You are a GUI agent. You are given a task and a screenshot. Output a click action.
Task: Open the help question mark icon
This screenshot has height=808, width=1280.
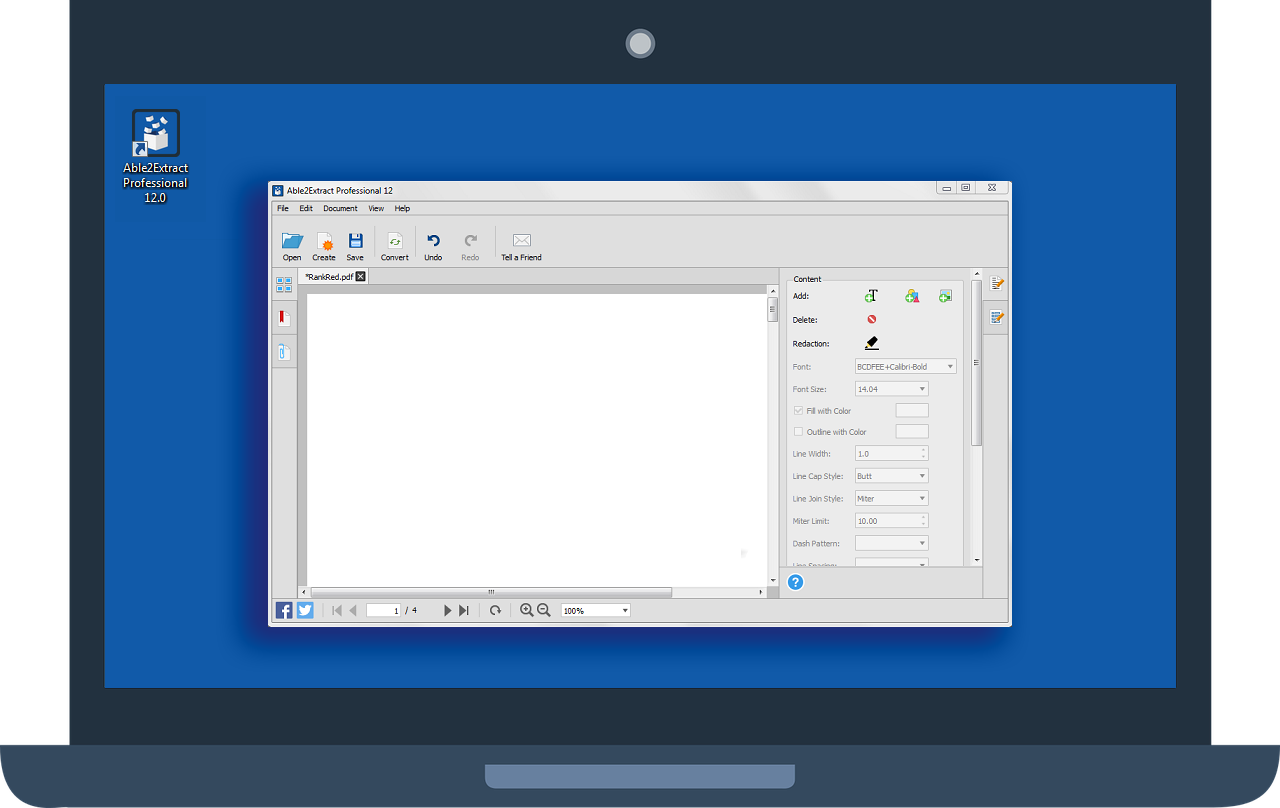(x=795, y=582)
